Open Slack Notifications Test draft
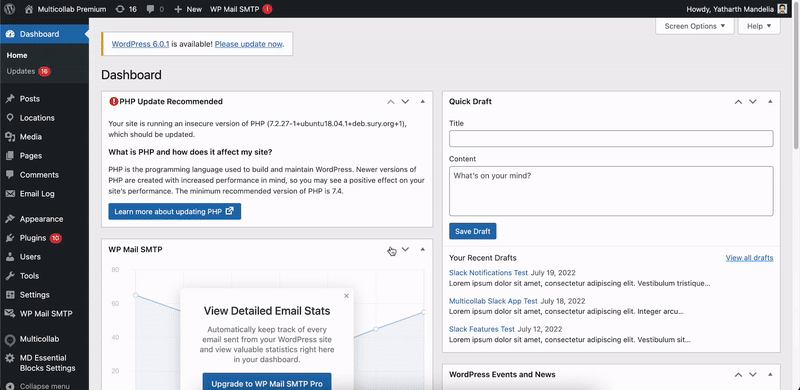This screenshot has height=390, width=800. (488, 273)
